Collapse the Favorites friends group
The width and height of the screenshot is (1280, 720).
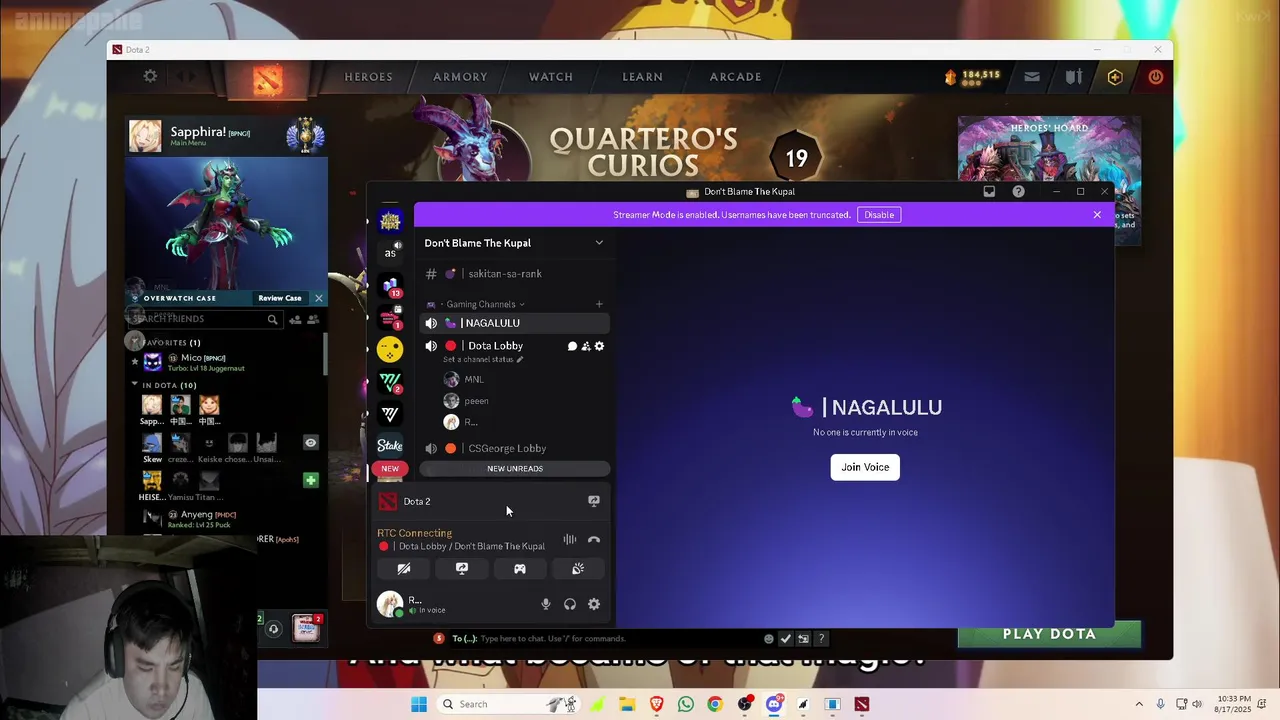135,342
